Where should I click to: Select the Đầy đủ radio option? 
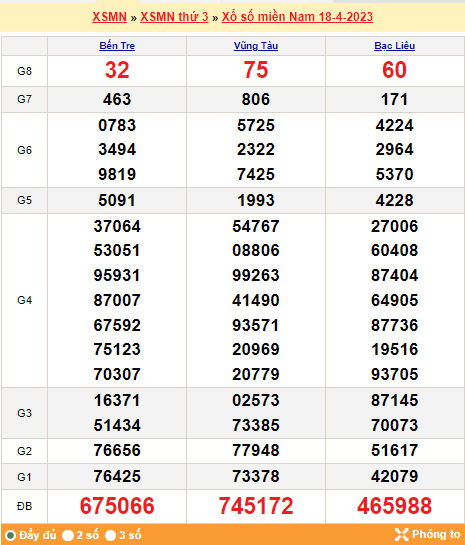click(11, 535)
